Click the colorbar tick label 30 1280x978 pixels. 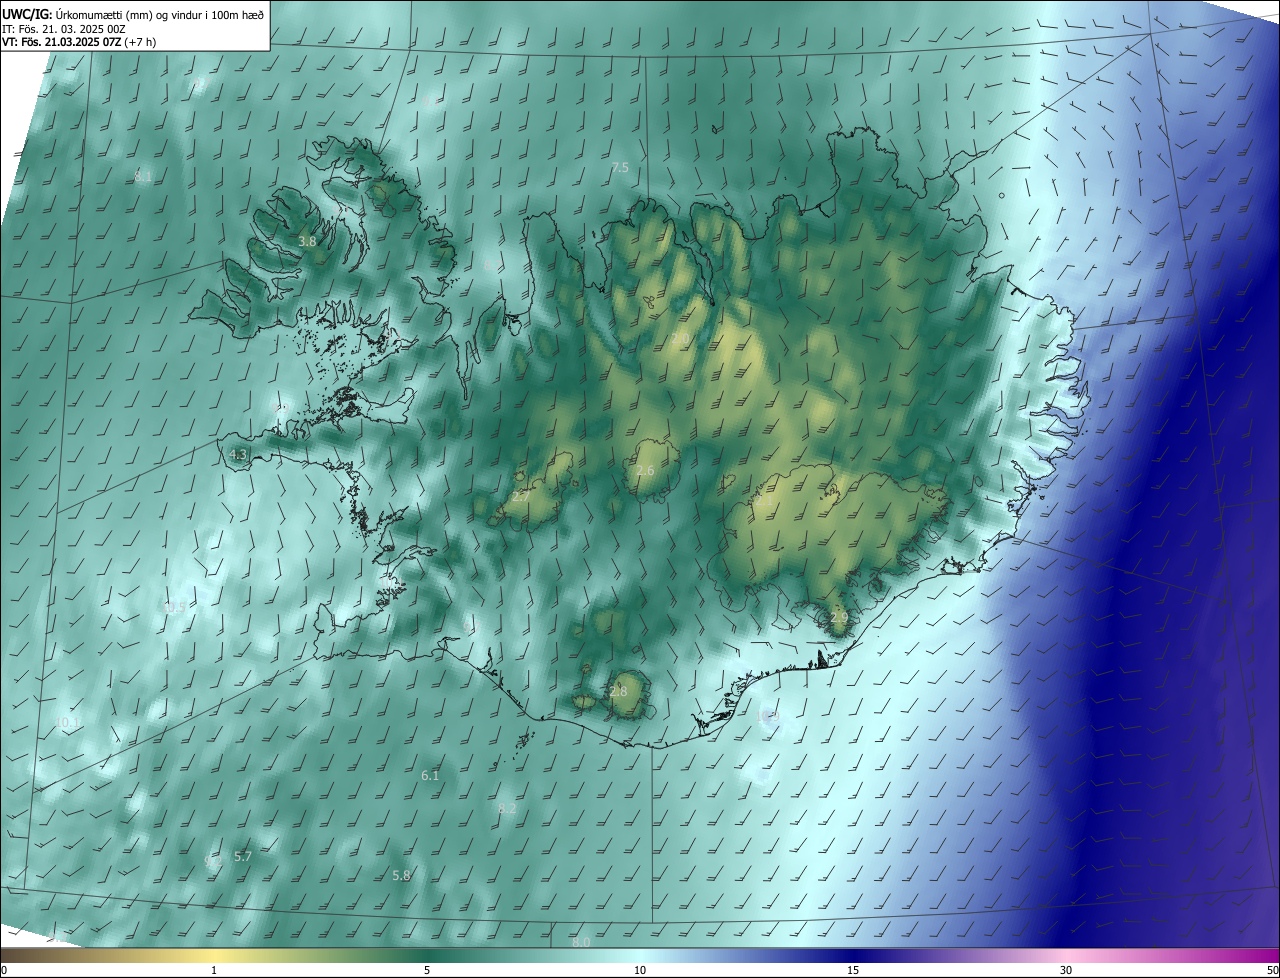pos(1066,970)
